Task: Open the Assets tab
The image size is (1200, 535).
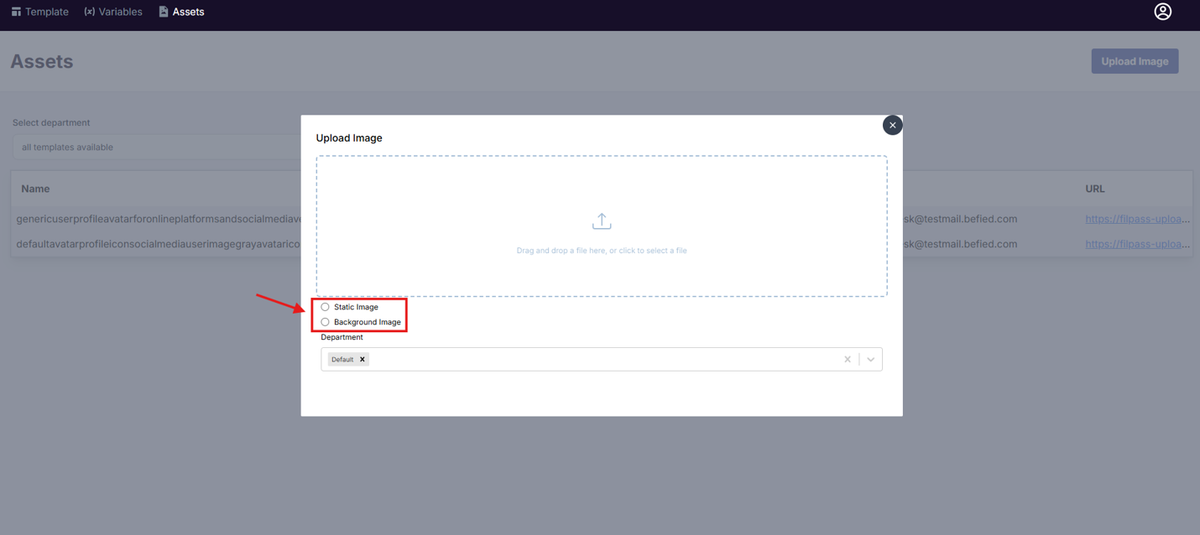Action: point(181,12)
